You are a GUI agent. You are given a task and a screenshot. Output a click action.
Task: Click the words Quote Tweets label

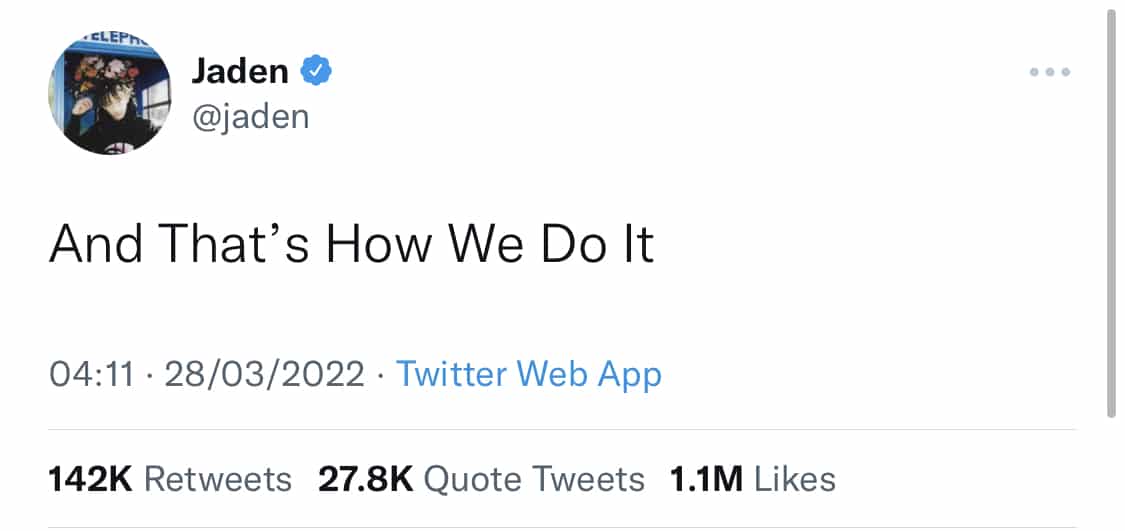point(535,479)
